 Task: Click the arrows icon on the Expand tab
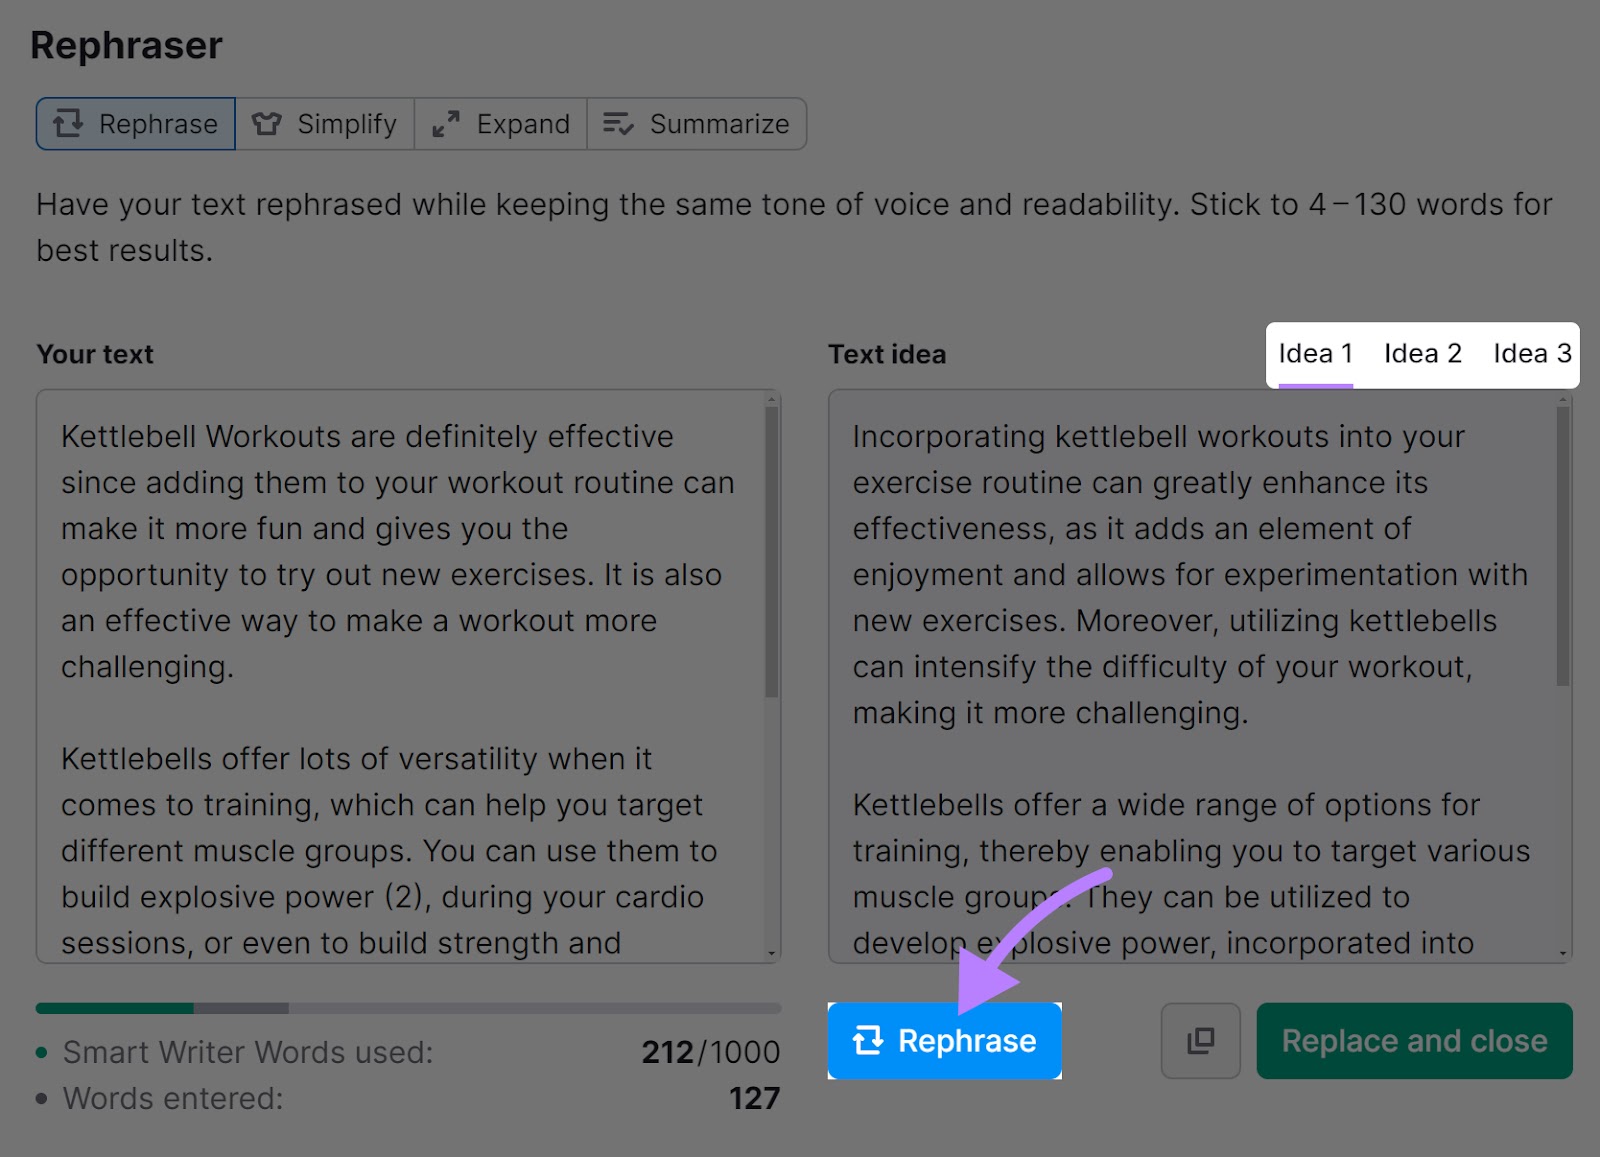(x=447, y=123)
